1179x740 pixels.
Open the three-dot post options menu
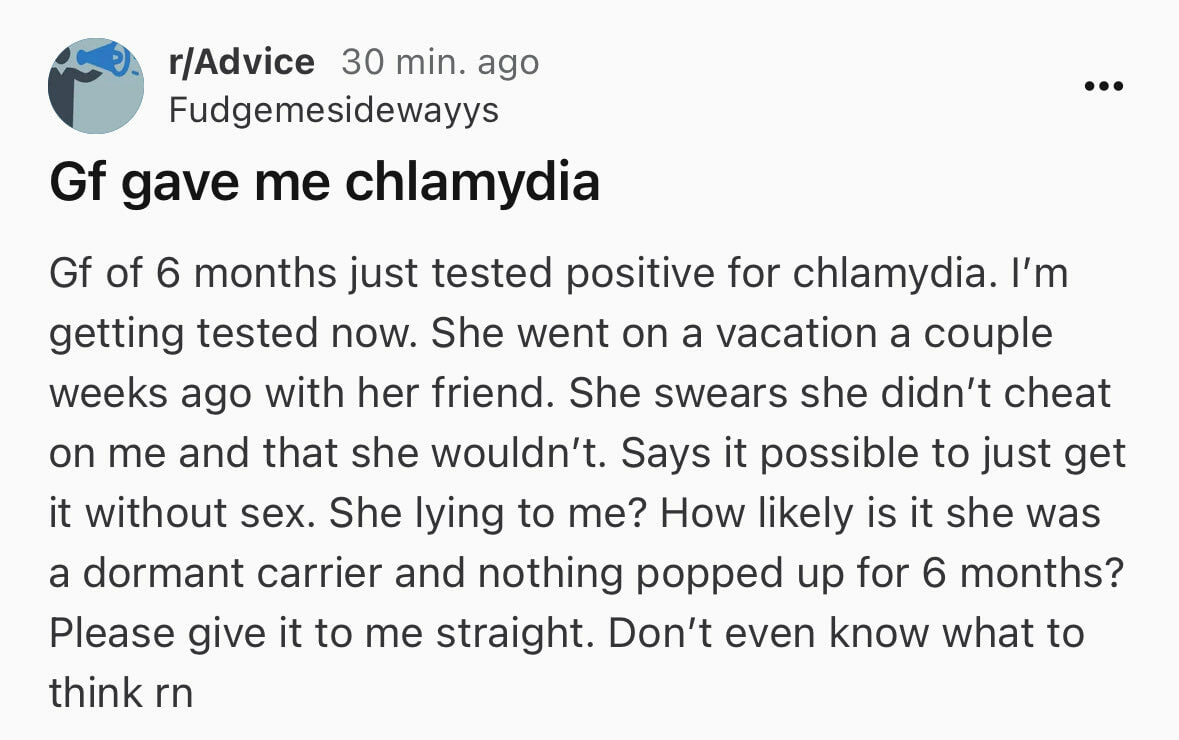tap(1104, 86)
